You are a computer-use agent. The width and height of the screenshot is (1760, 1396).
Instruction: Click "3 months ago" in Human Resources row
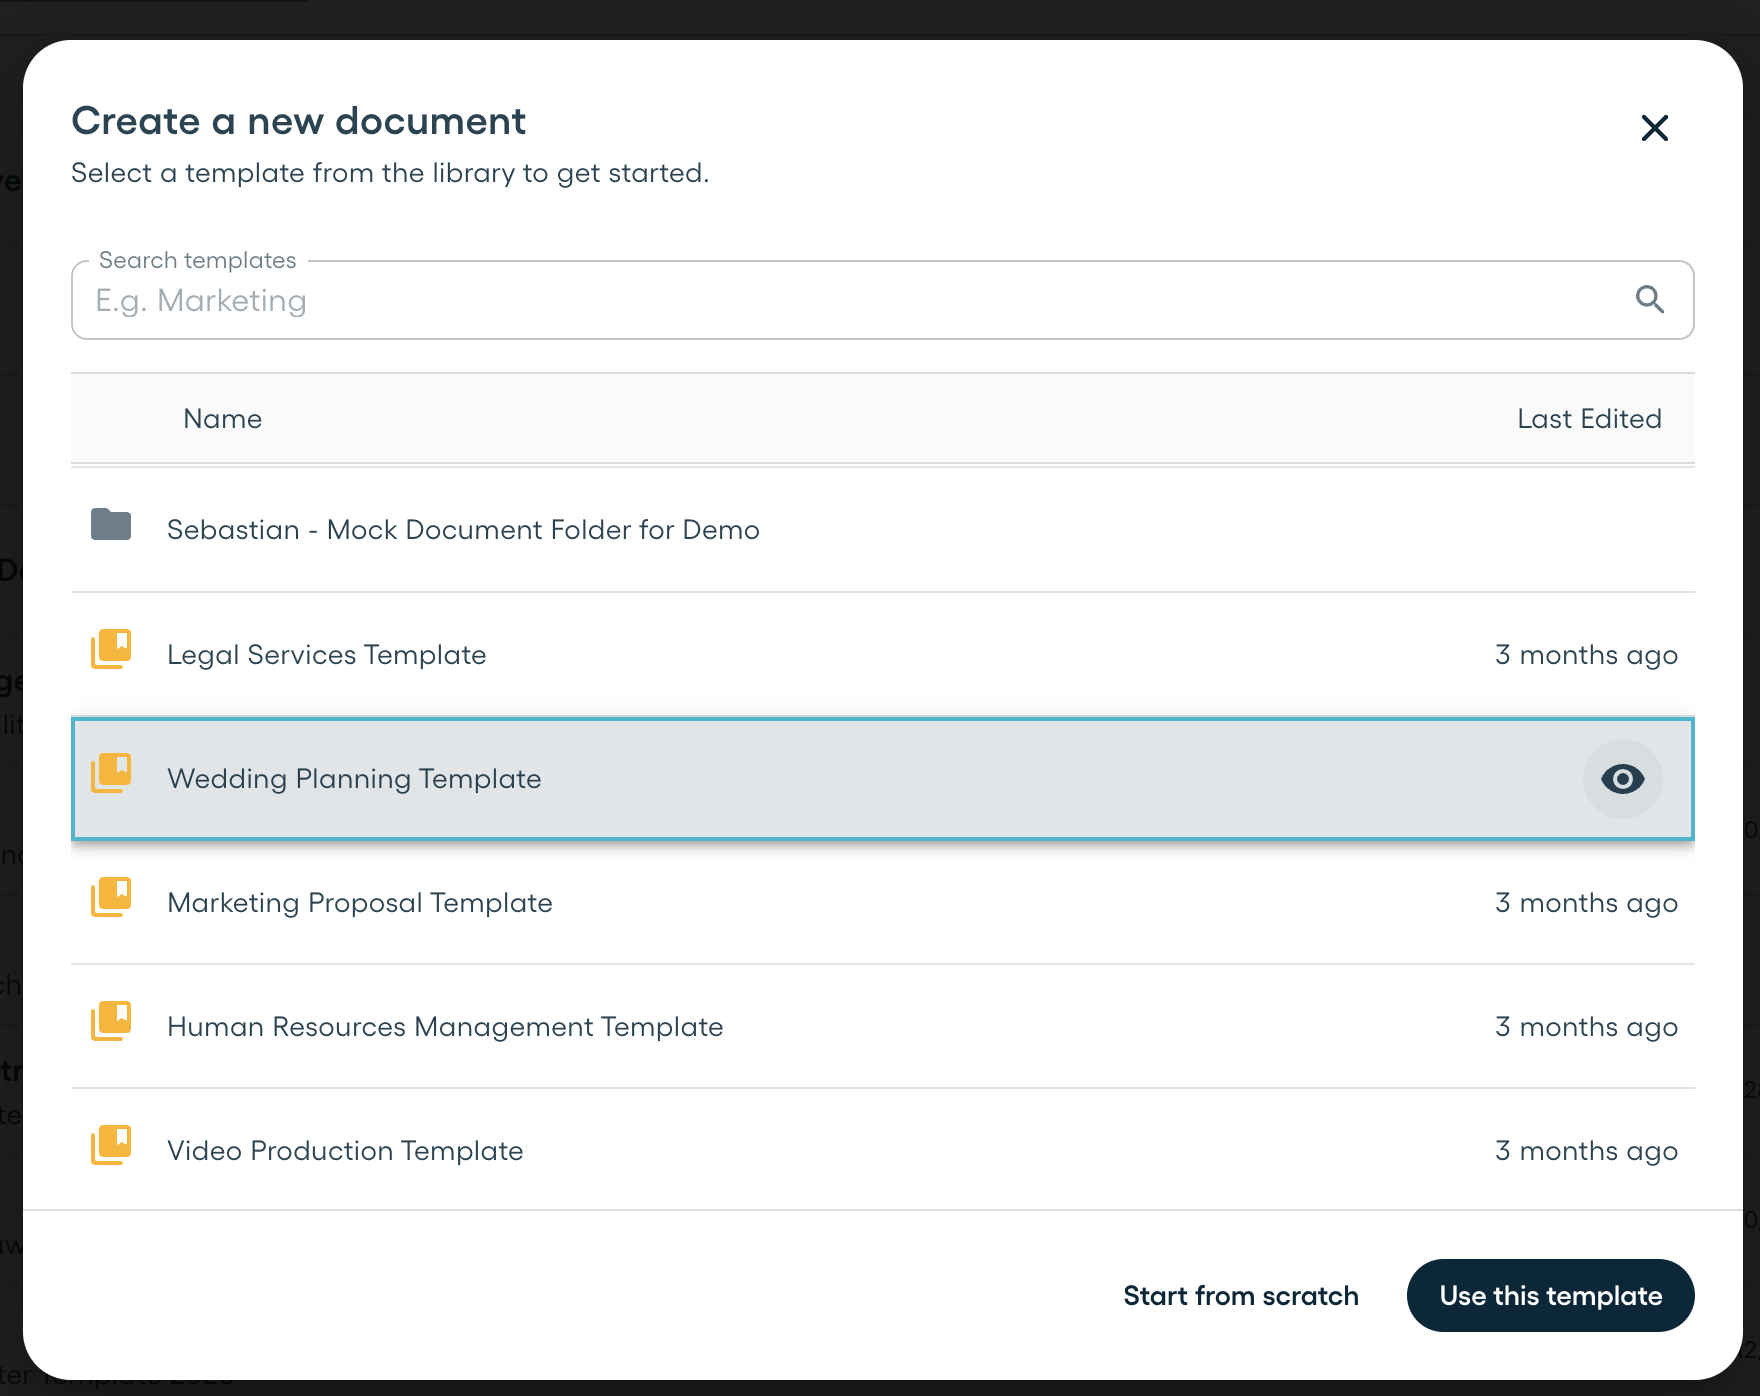[1586, 1027]
